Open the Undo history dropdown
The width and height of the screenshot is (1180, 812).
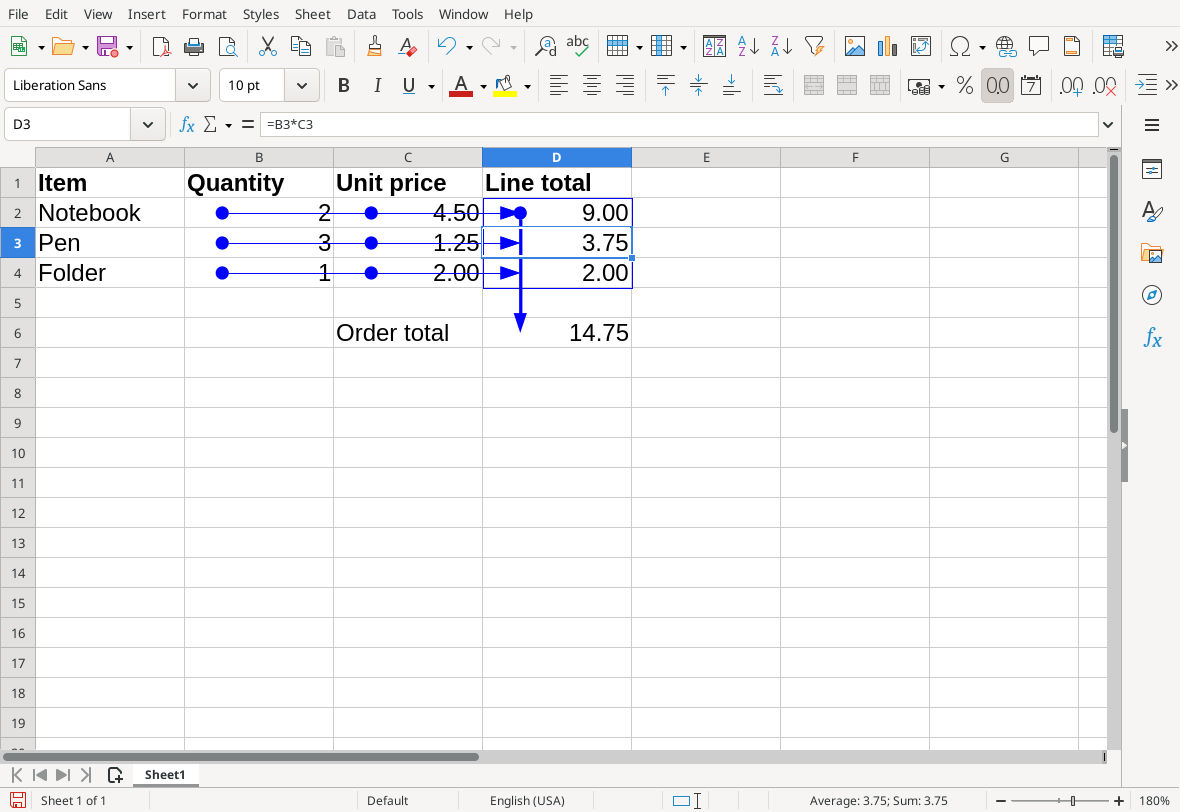(x=469, y=47)
